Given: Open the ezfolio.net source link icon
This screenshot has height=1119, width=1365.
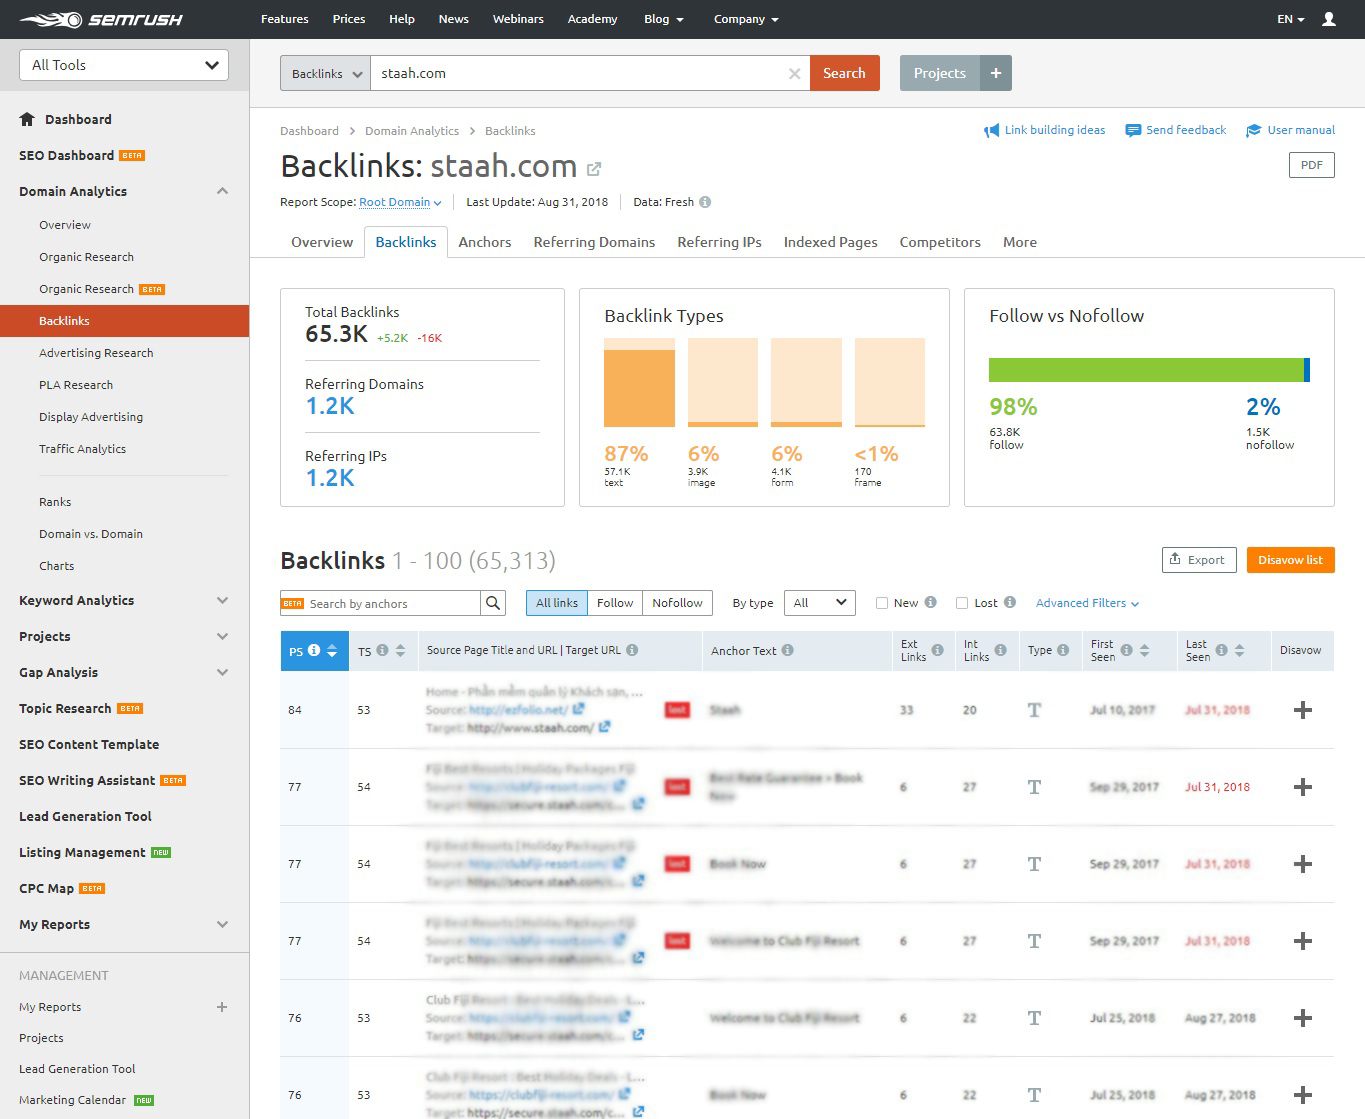Looking at the screenshot, I should [579, 709].
